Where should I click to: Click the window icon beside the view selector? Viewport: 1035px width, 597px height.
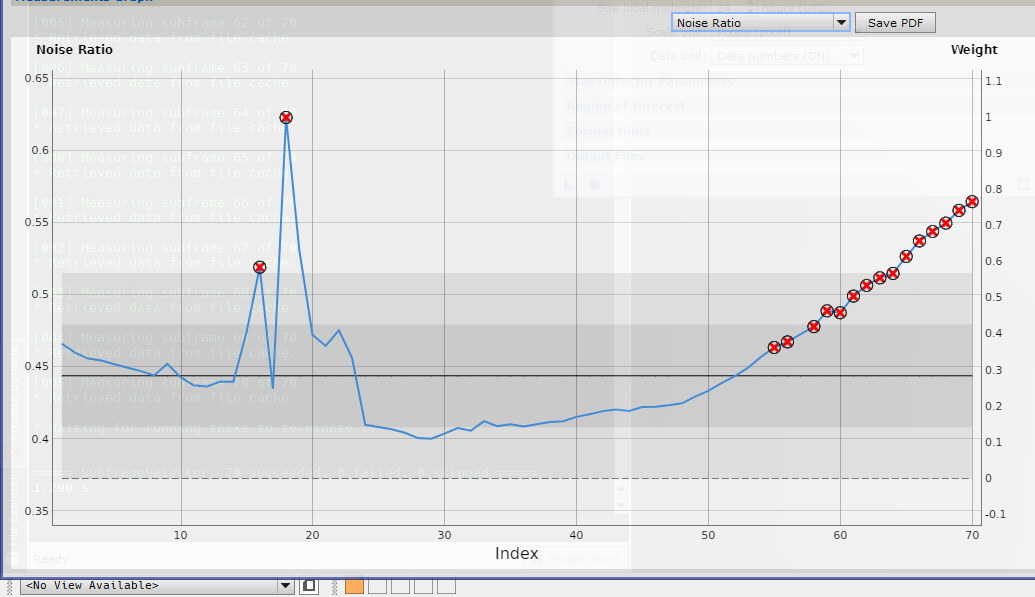pyautogui.click(x=308, y=586)
